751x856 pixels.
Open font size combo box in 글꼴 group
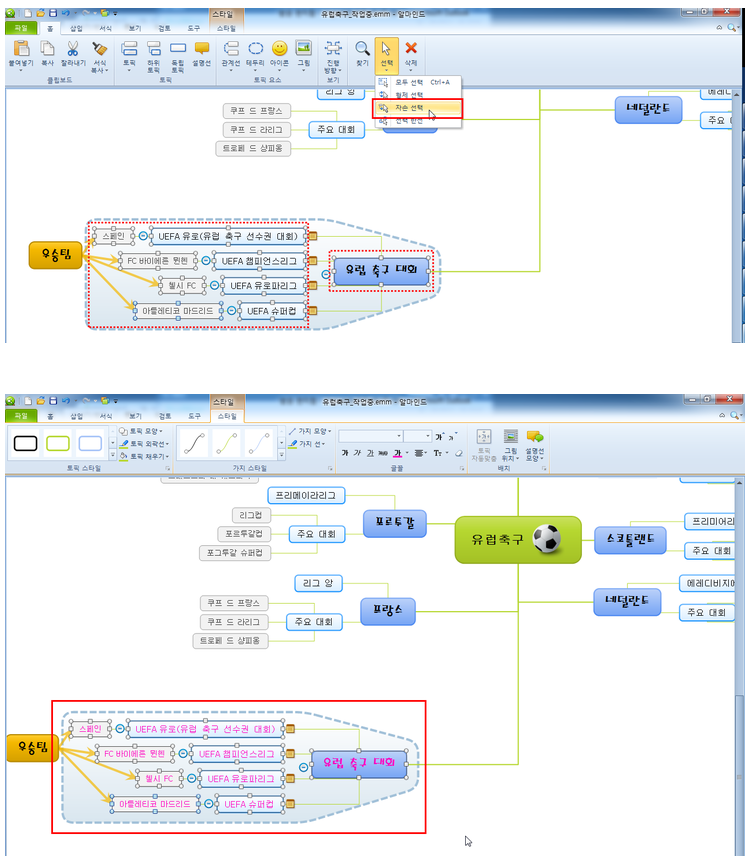[418, 436]
